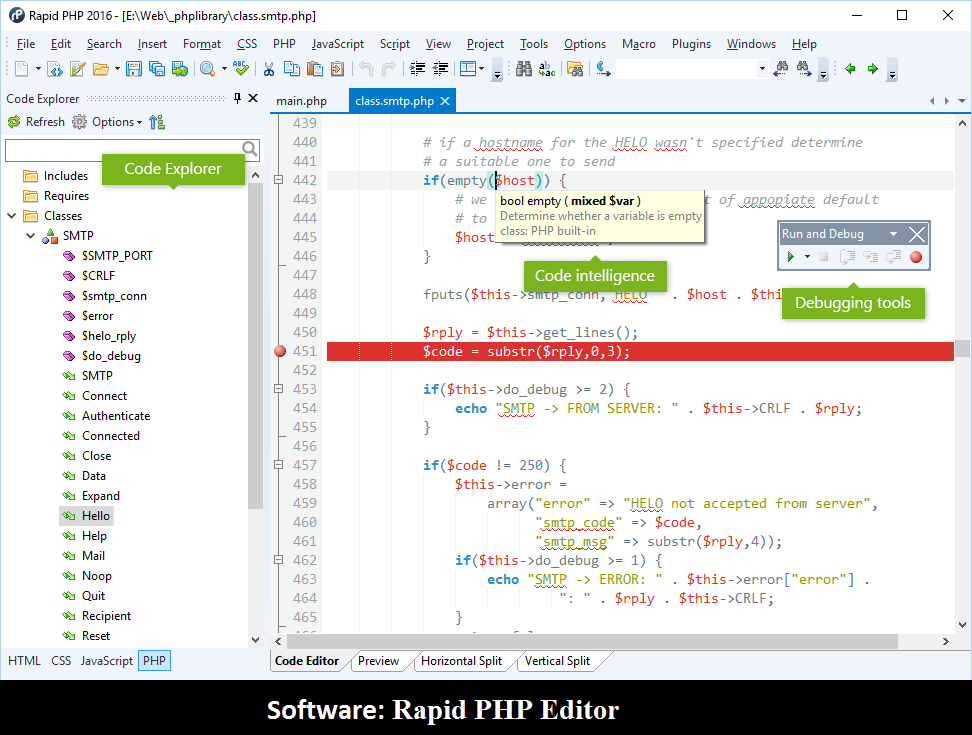972x735 pixels.
Task: Navigate back with green left arrow
Action: tap(850, 69)
